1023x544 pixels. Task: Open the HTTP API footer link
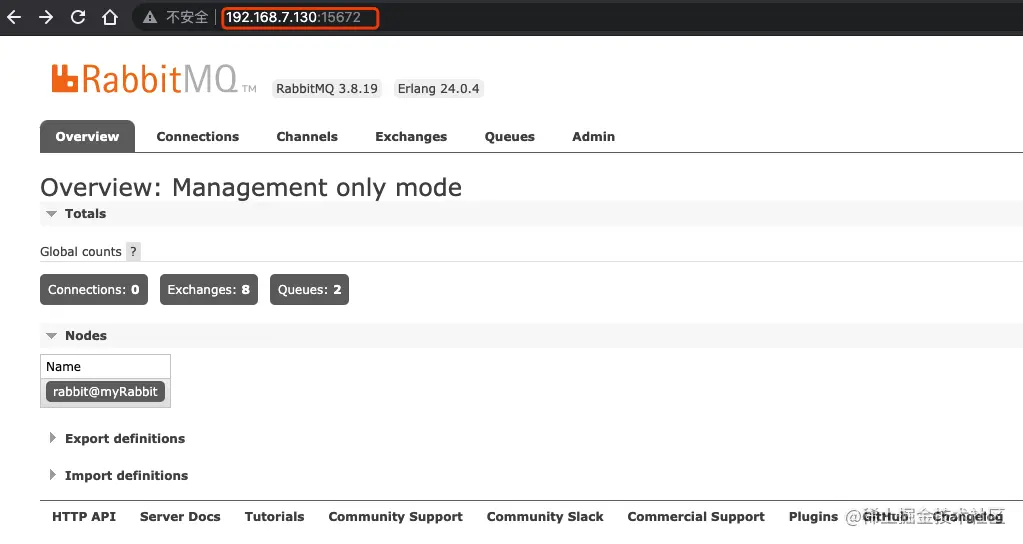pyautogui.click(x=84, y=517)
